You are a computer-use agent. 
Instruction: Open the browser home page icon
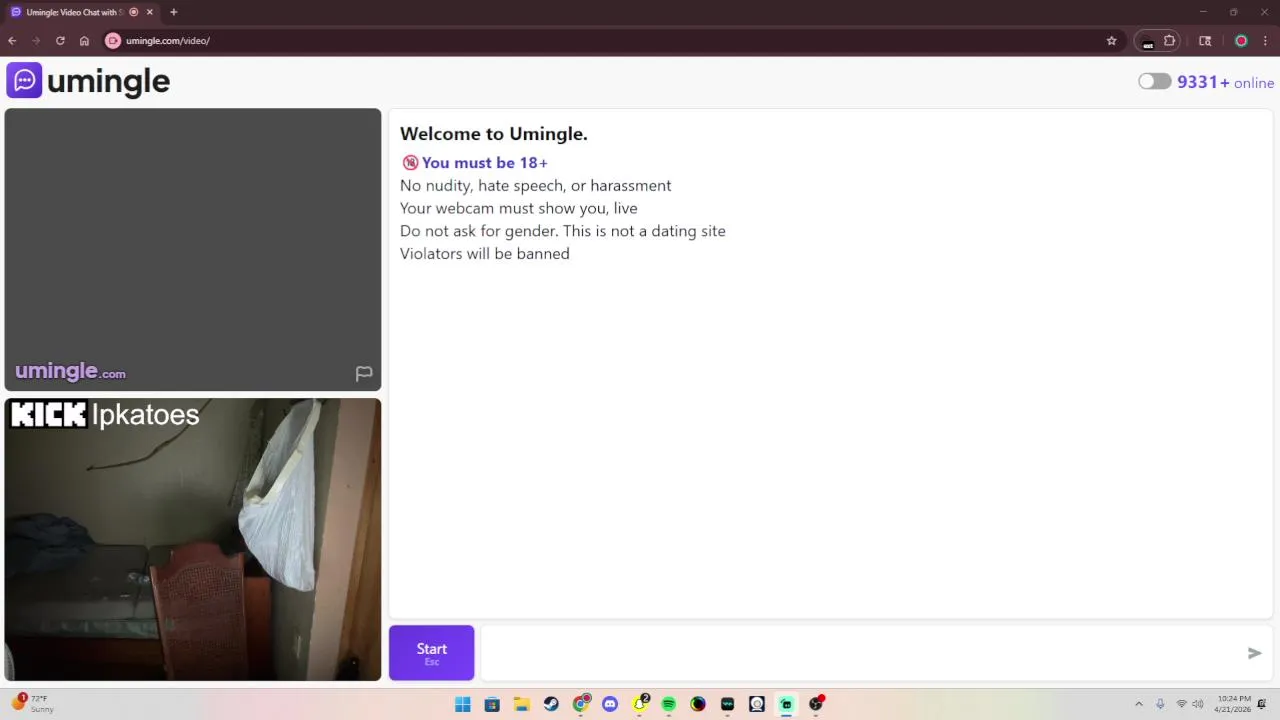(x=84, y=41)
